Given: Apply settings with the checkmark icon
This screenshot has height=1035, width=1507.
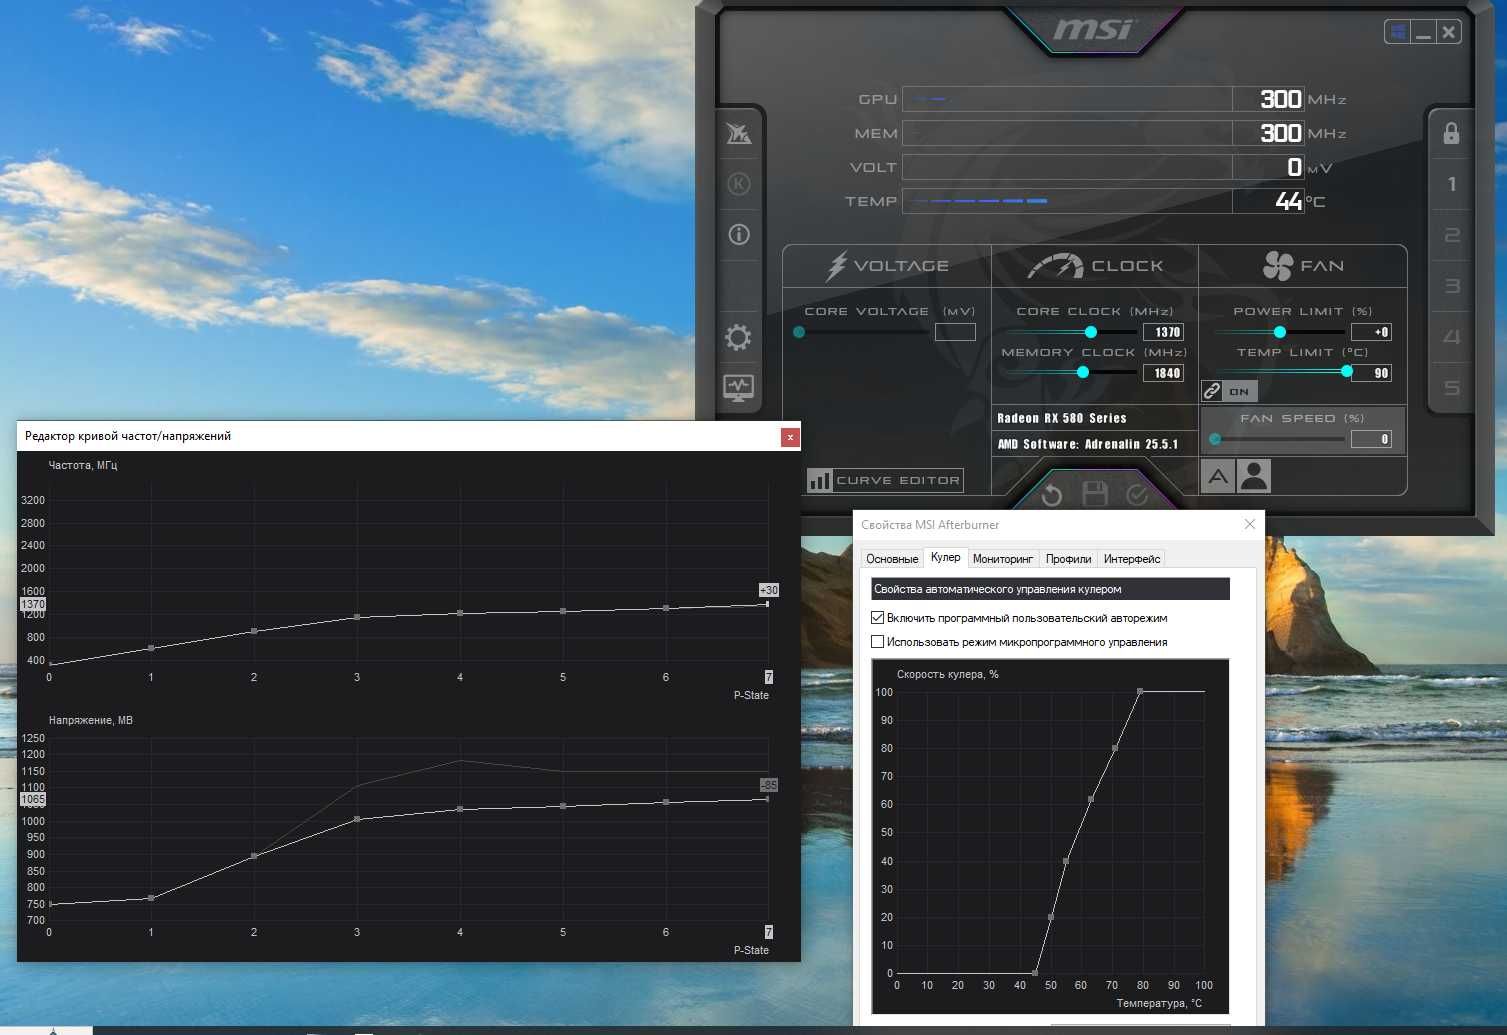Looking at the screenshot, I should coord(1137,494).
